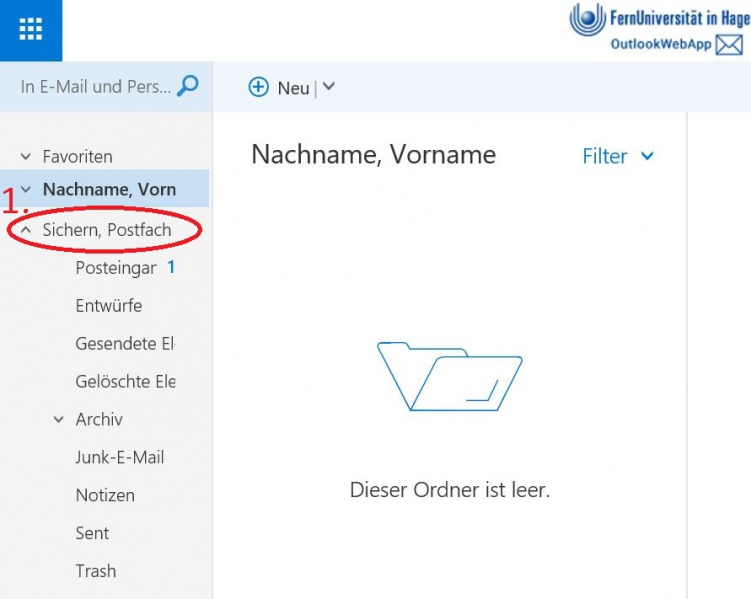Open the Archiv folder
The height and width of the screenshot is (599, 751).
pos(99,419)
